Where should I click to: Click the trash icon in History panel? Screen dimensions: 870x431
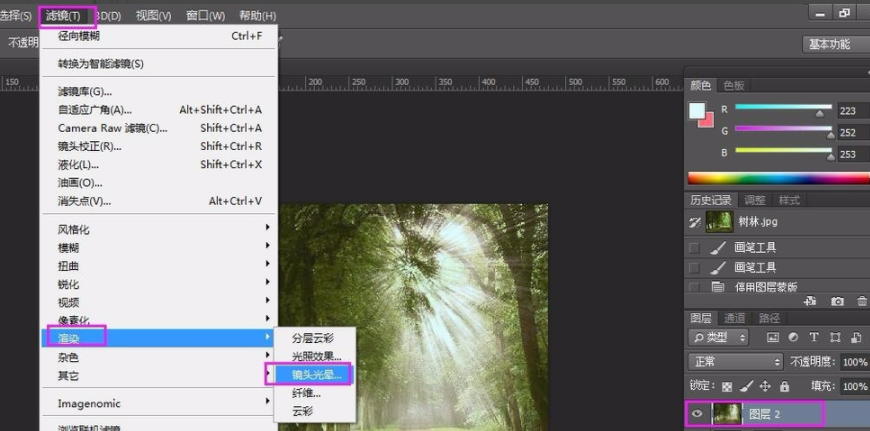[x=861, y=301]
